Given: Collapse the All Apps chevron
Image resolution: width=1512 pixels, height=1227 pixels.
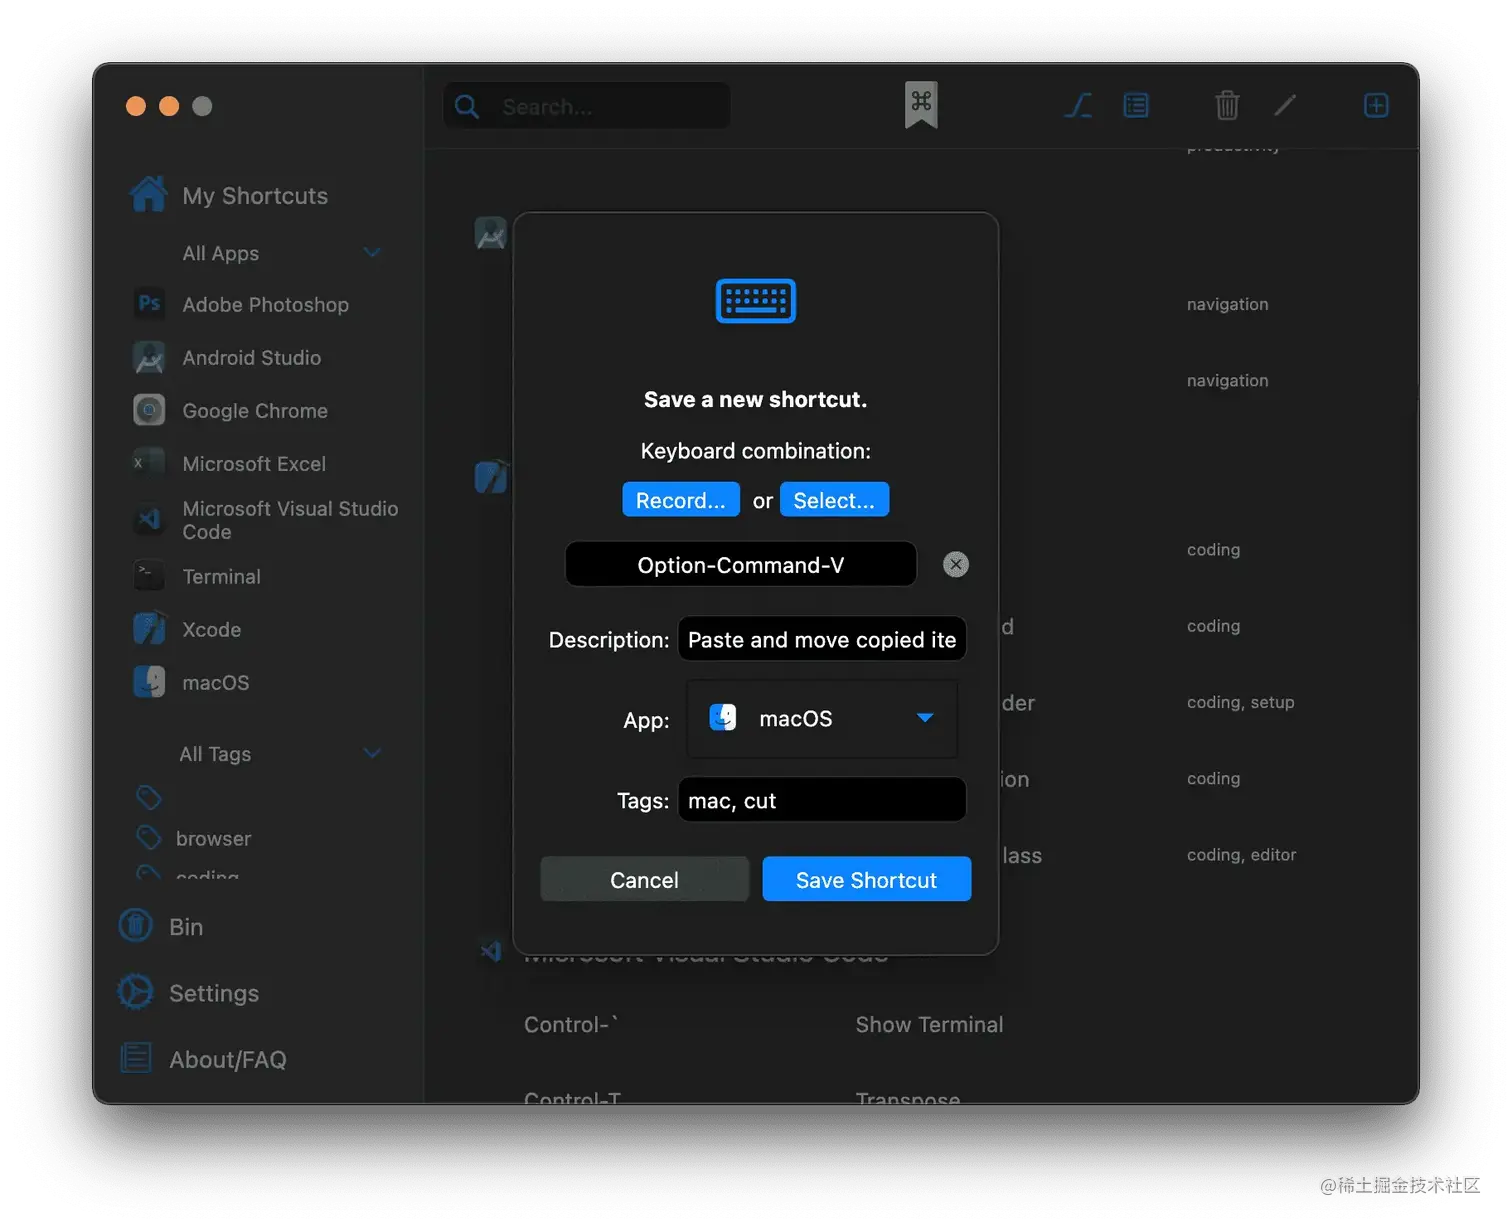Looking at the screenshot, I should [x=372, y=253].
